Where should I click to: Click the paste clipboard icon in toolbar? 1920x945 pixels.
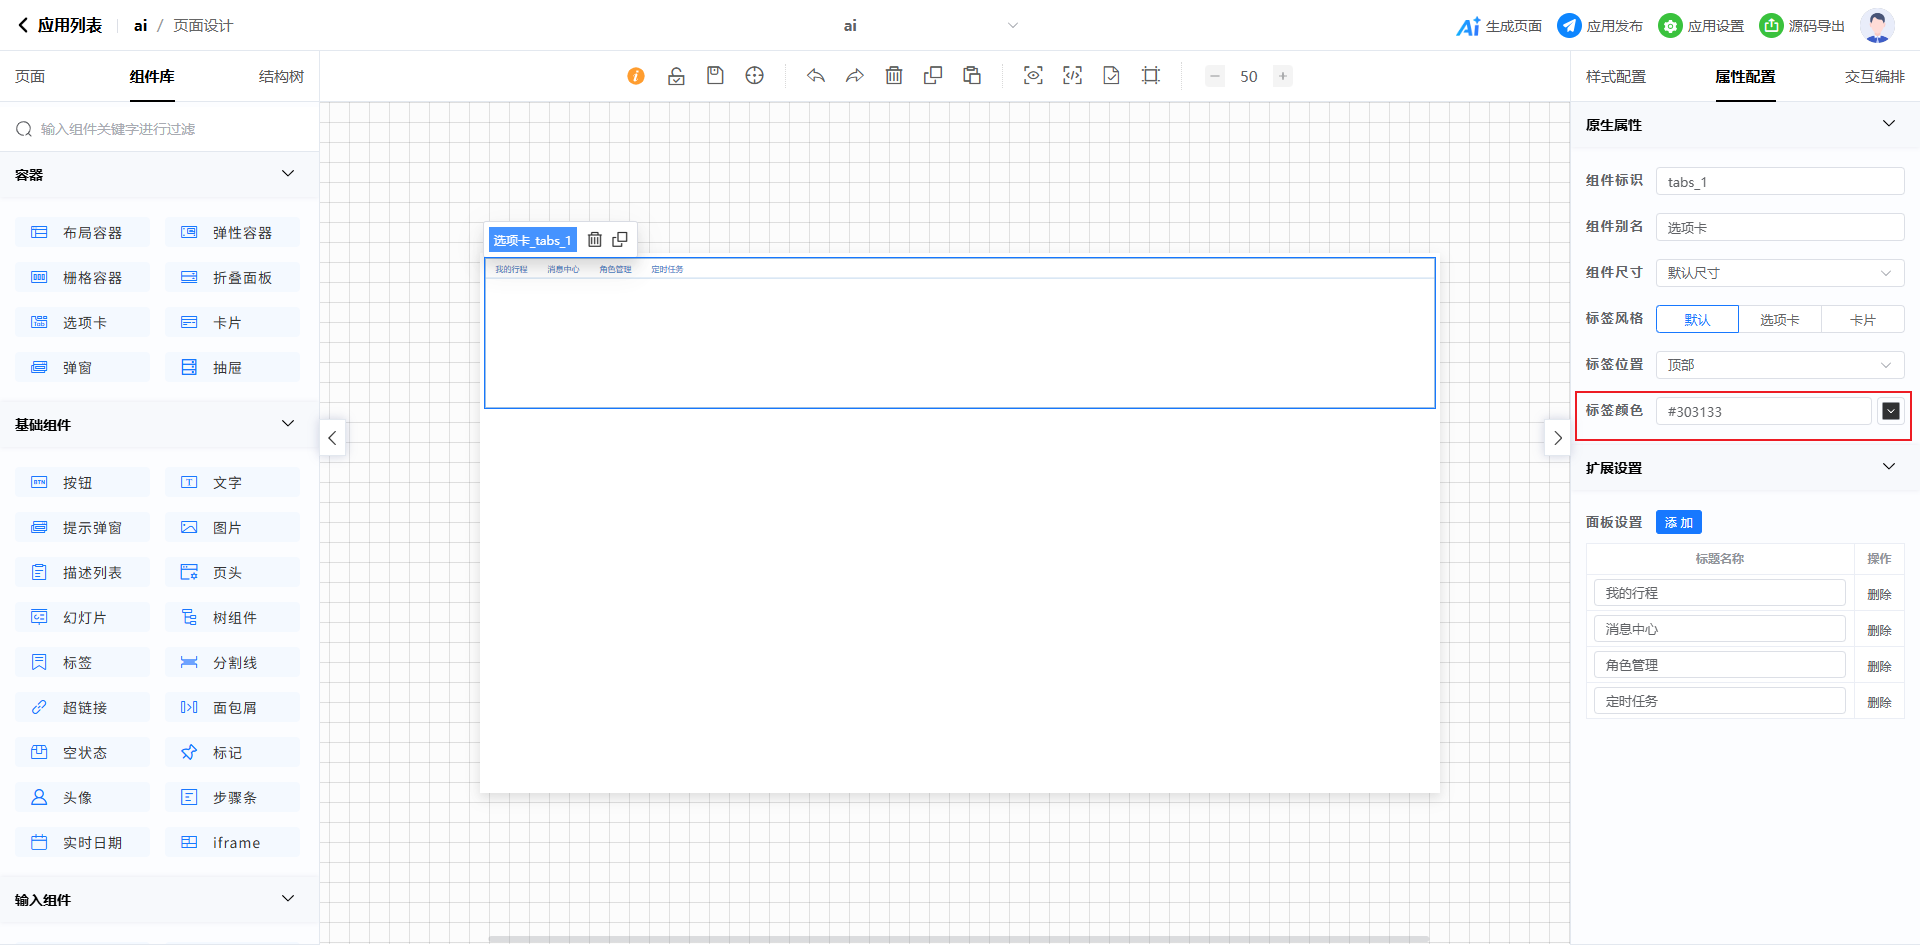pyautogui.click(x=972, y=76)
